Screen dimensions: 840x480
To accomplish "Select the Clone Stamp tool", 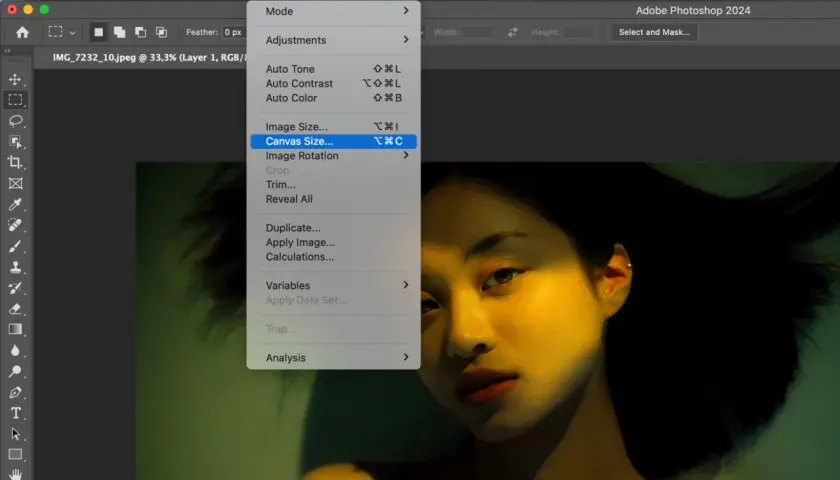I will (15, 267).
